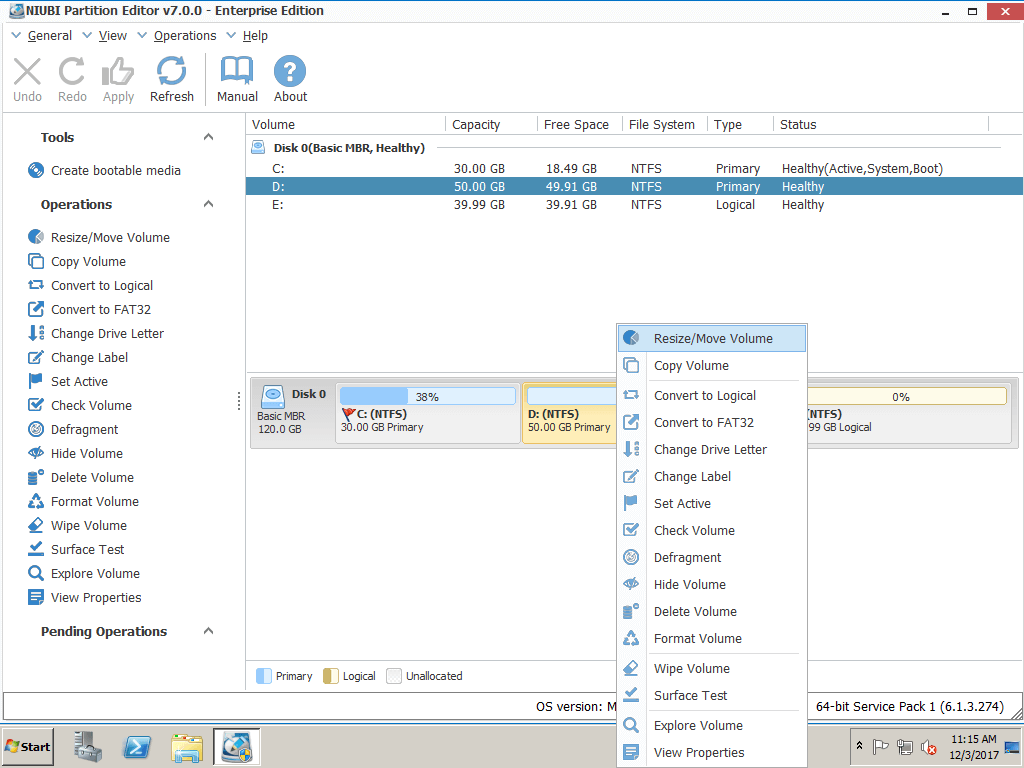1024x768 pixels.
Task: Click Set Active flag icon in sidebar
Action: (x=36, y=381)
